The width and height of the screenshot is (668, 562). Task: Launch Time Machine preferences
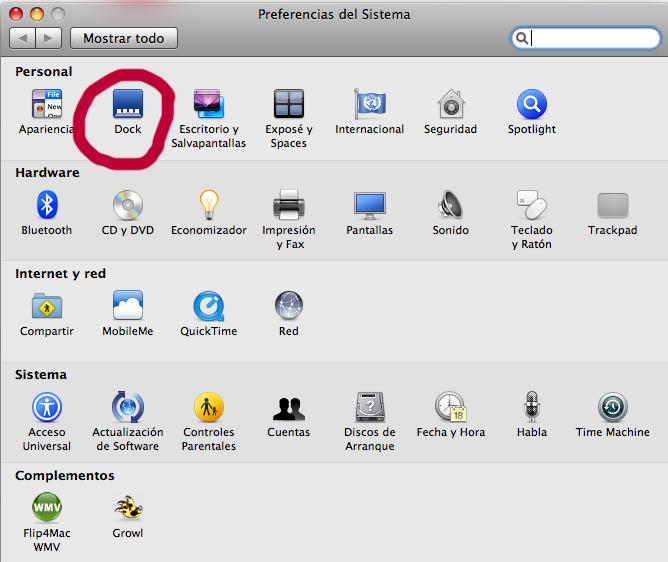click(612, 407)
